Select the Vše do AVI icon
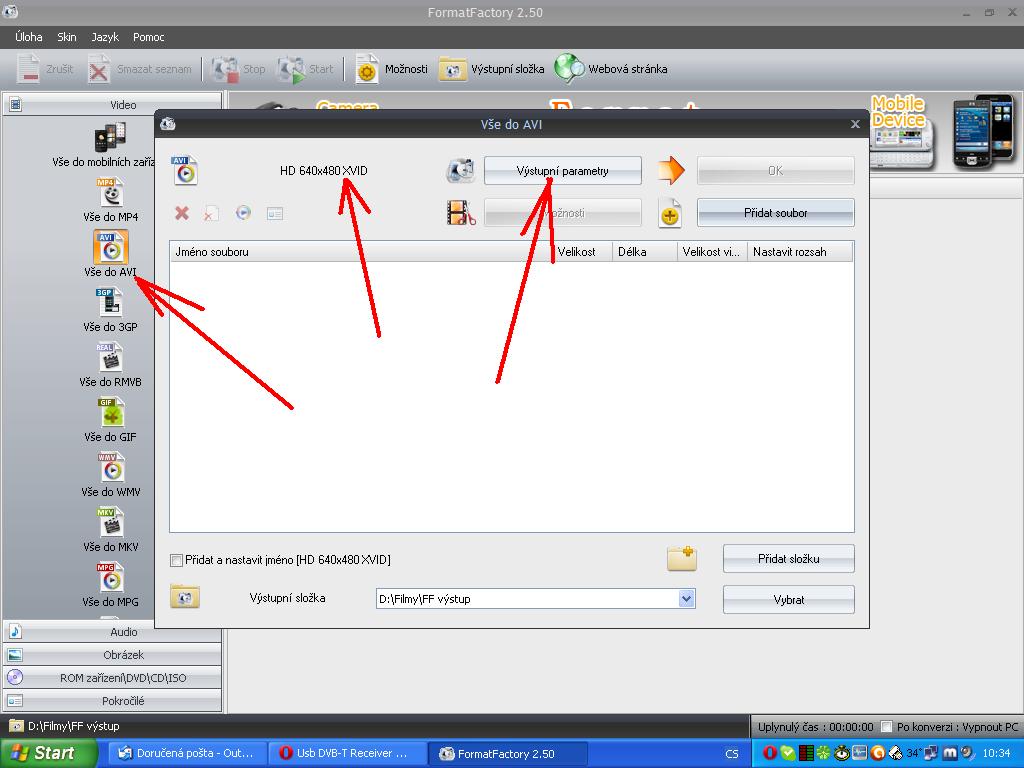The height and width of the screenshot is (768, 1024). click(111, 247)
